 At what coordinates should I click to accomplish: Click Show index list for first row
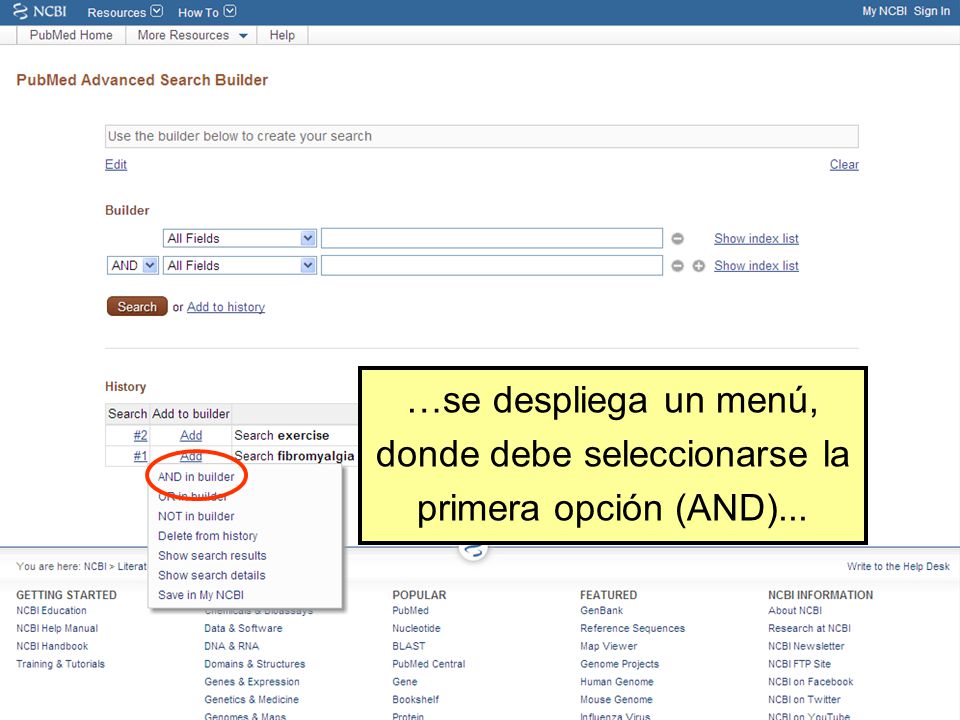(x=756, y=238)
